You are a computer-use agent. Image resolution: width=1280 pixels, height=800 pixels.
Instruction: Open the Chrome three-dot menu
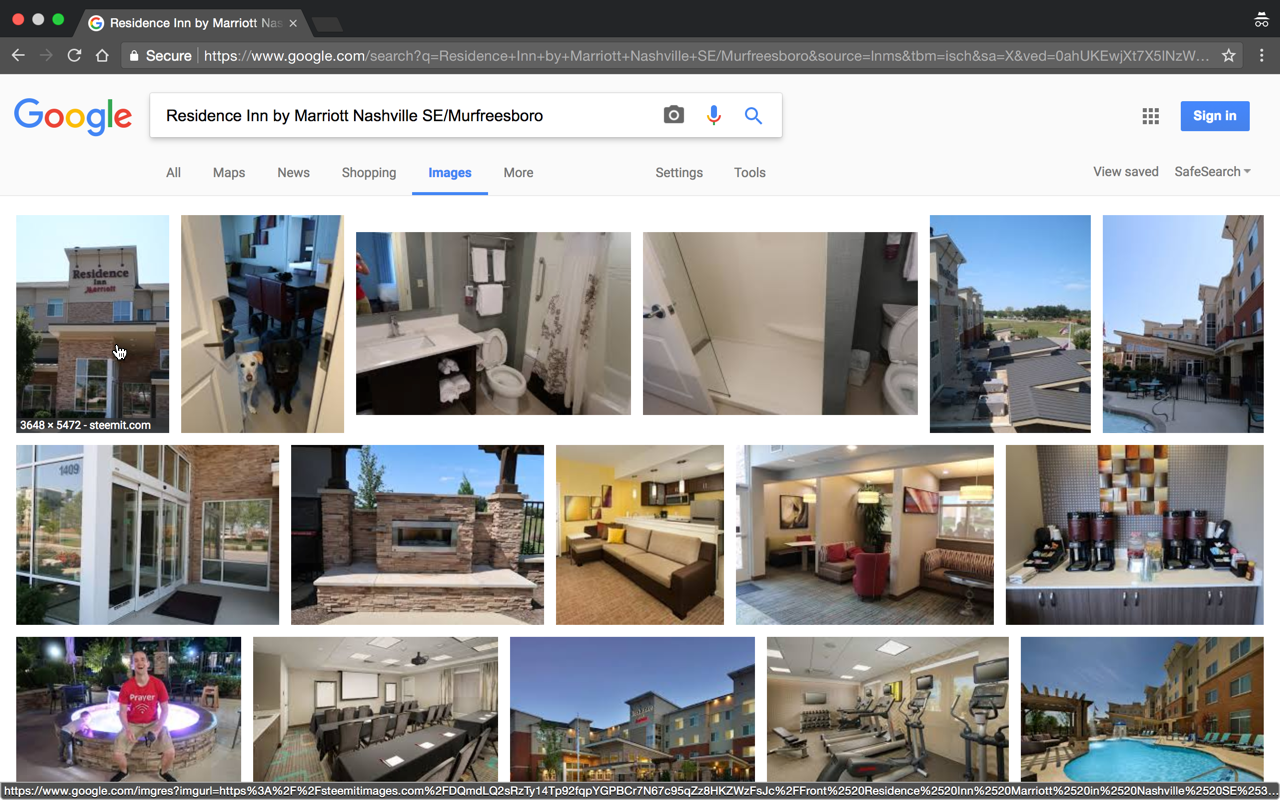(1261, 56)
